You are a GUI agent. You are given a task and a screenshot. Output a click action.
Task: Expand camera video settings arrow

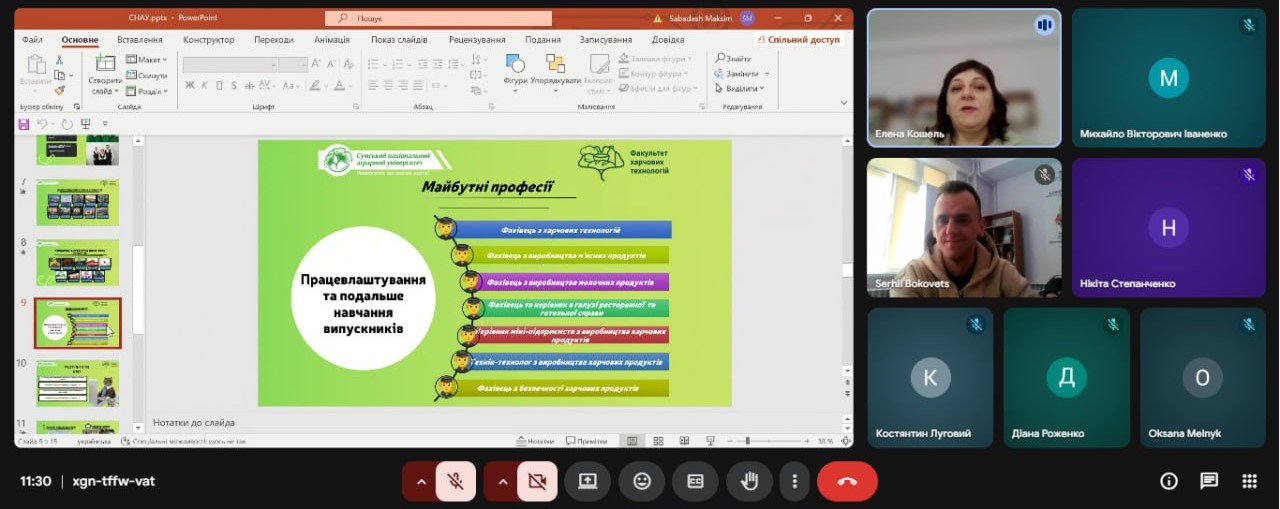[x=502, y=481]
